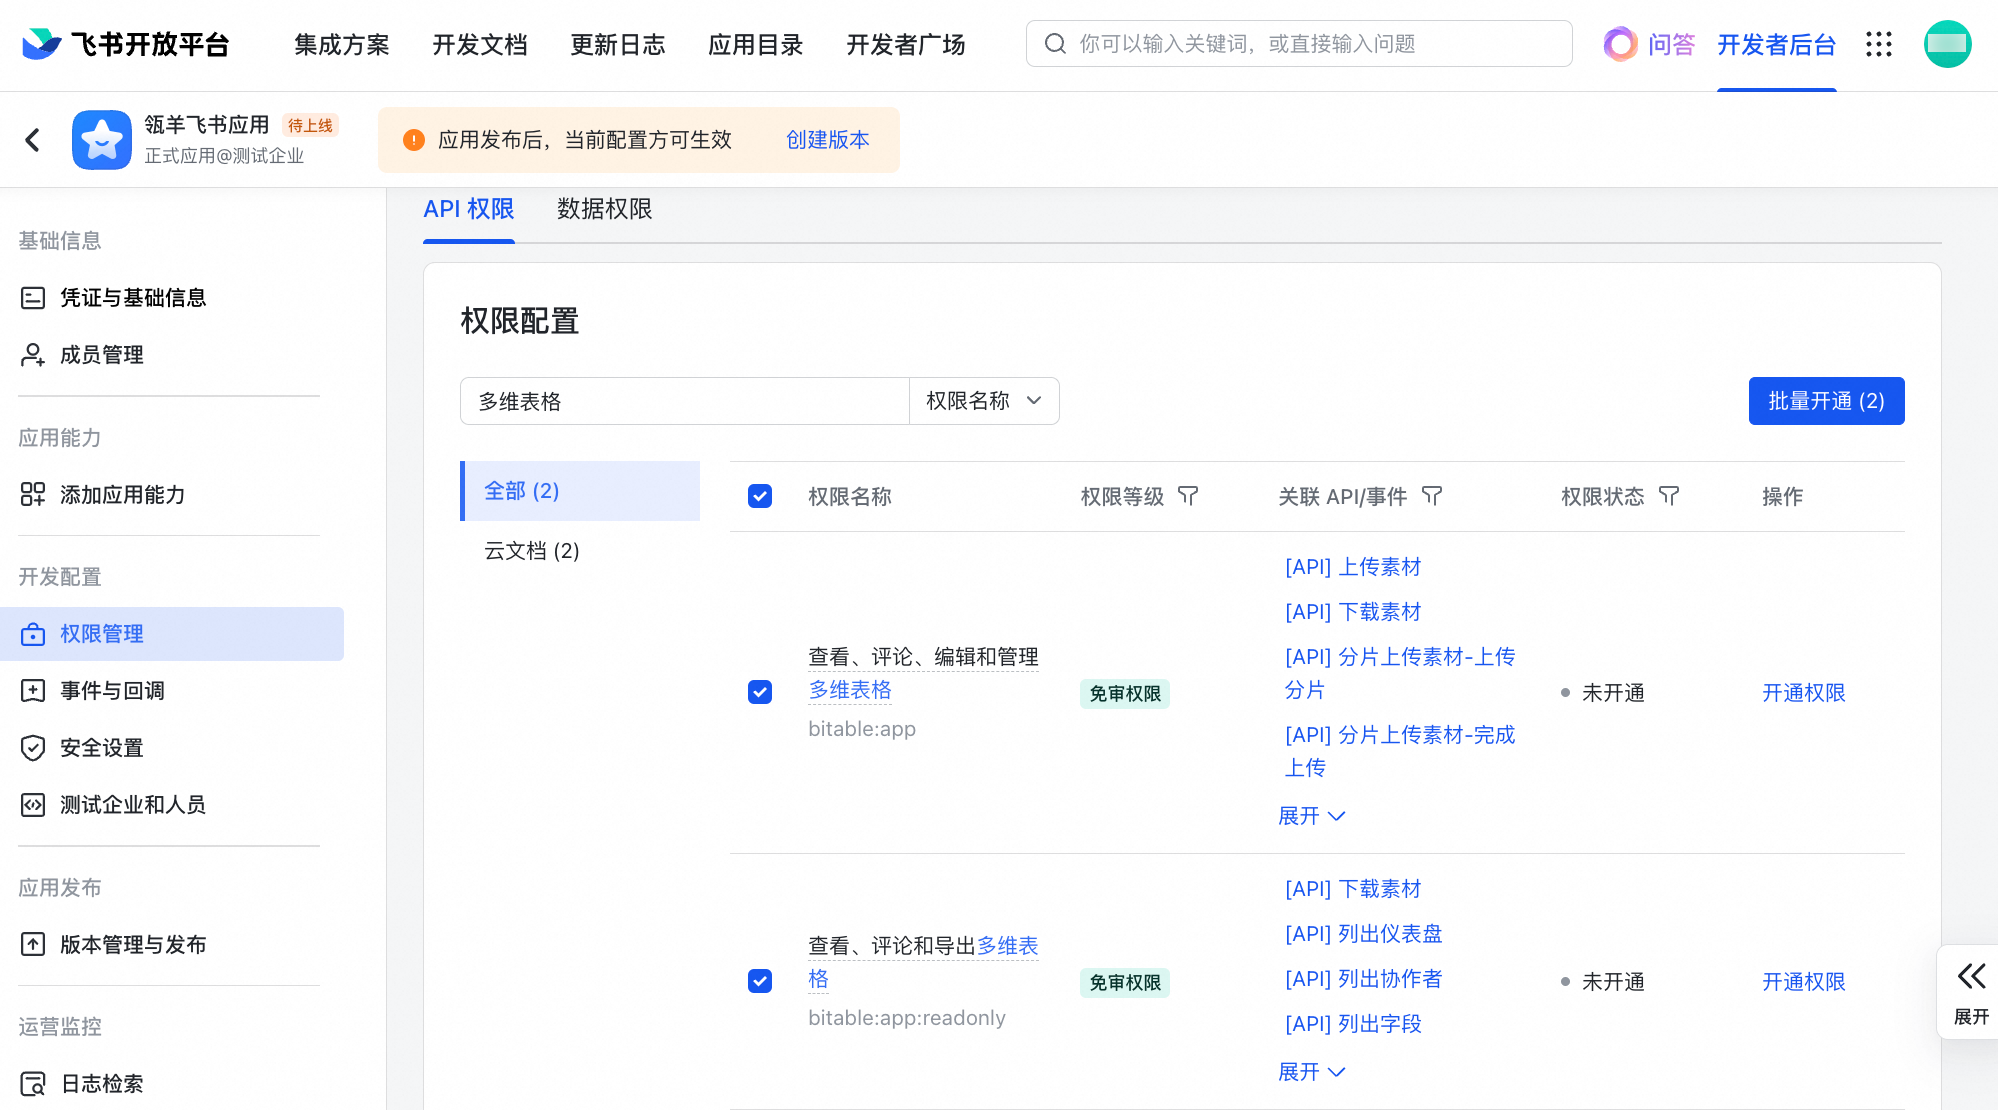Expand API list for bitable:app:readonly row
Viewport: 1998px width, 1110px height.
(x=1311, y=1072)
